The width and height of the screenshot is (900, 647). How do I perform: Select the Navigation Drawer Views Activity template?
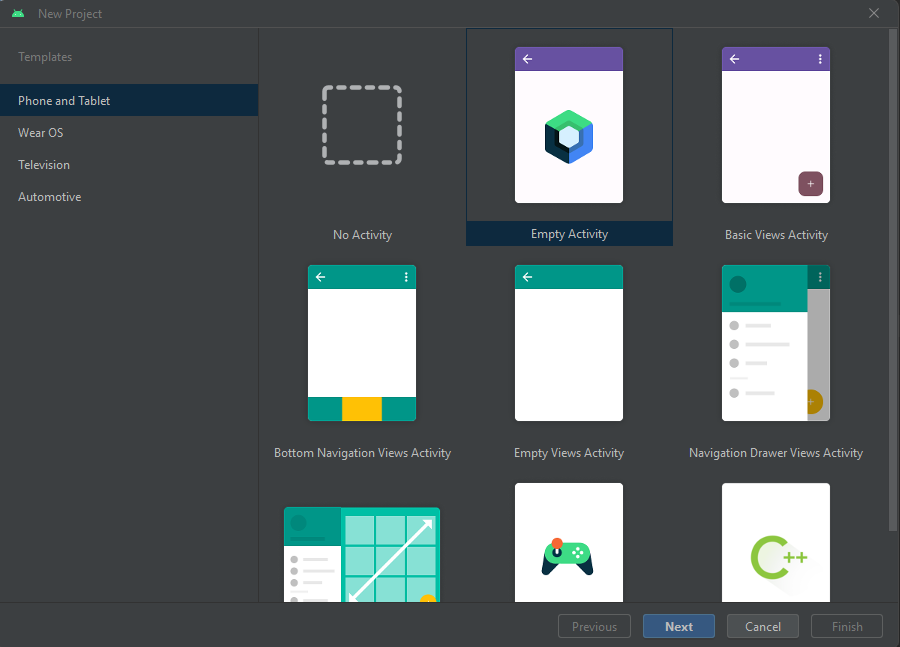(x=776, y=344)
